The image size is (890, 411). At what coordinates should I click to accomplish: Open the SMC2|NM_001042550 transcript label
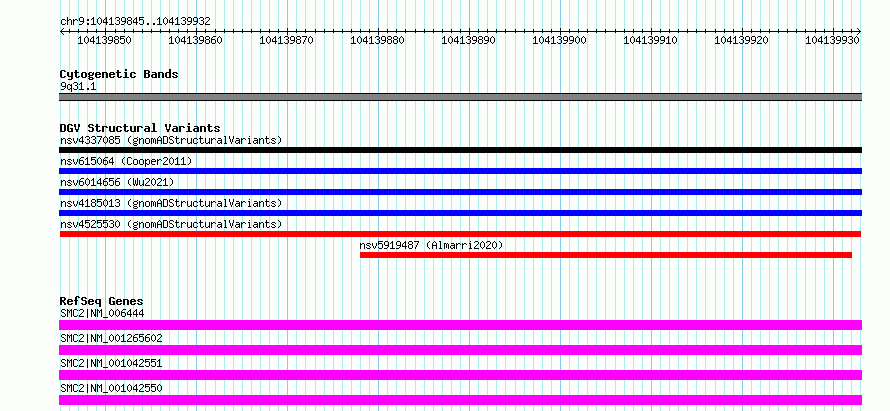tap(111, 388)
